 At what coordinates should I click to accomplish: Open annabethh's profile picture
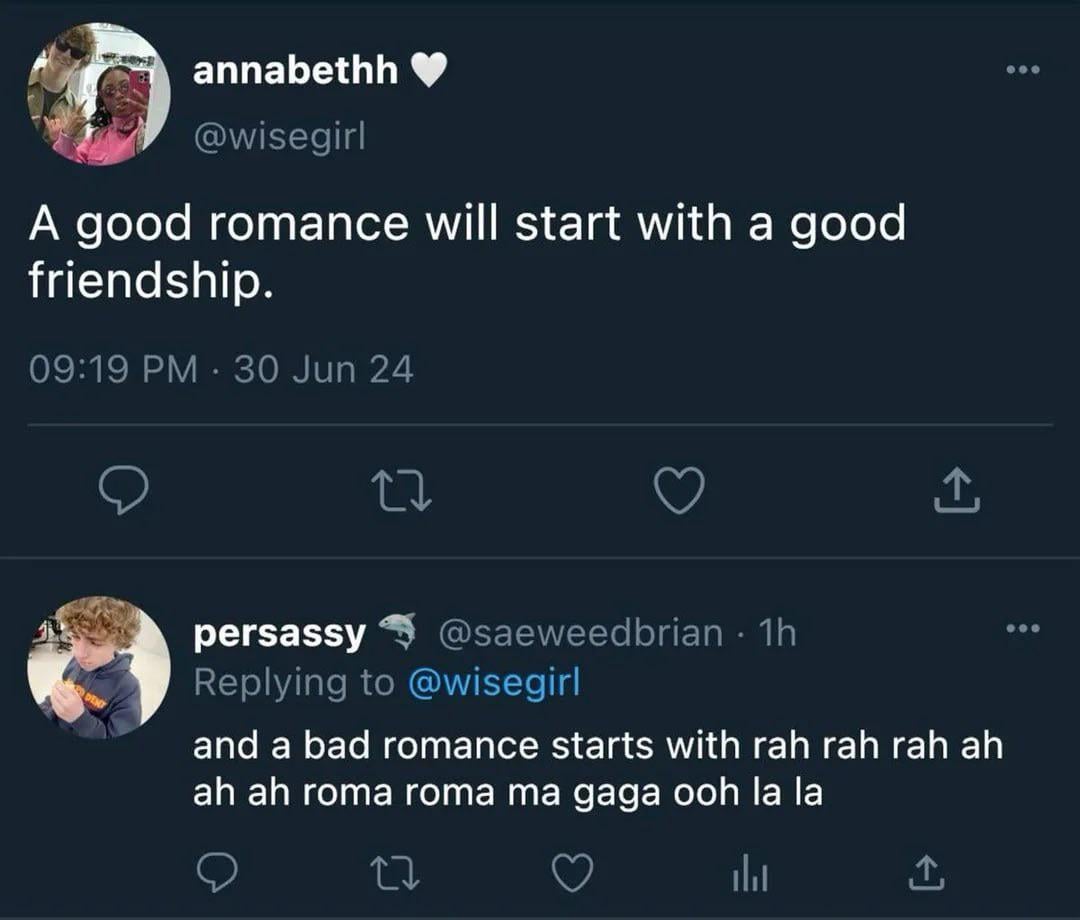[x=99, y=94]
